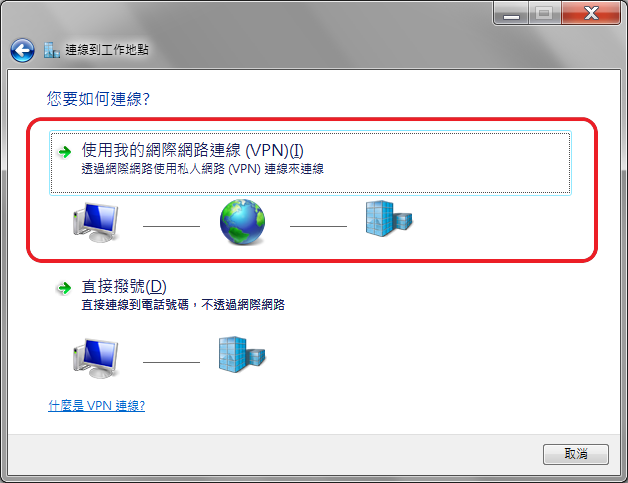This screenshot has width=628, height=483.
Task: Click the dial-up description 直接連線到電話號碼
Action: click(x=135, y=305)
